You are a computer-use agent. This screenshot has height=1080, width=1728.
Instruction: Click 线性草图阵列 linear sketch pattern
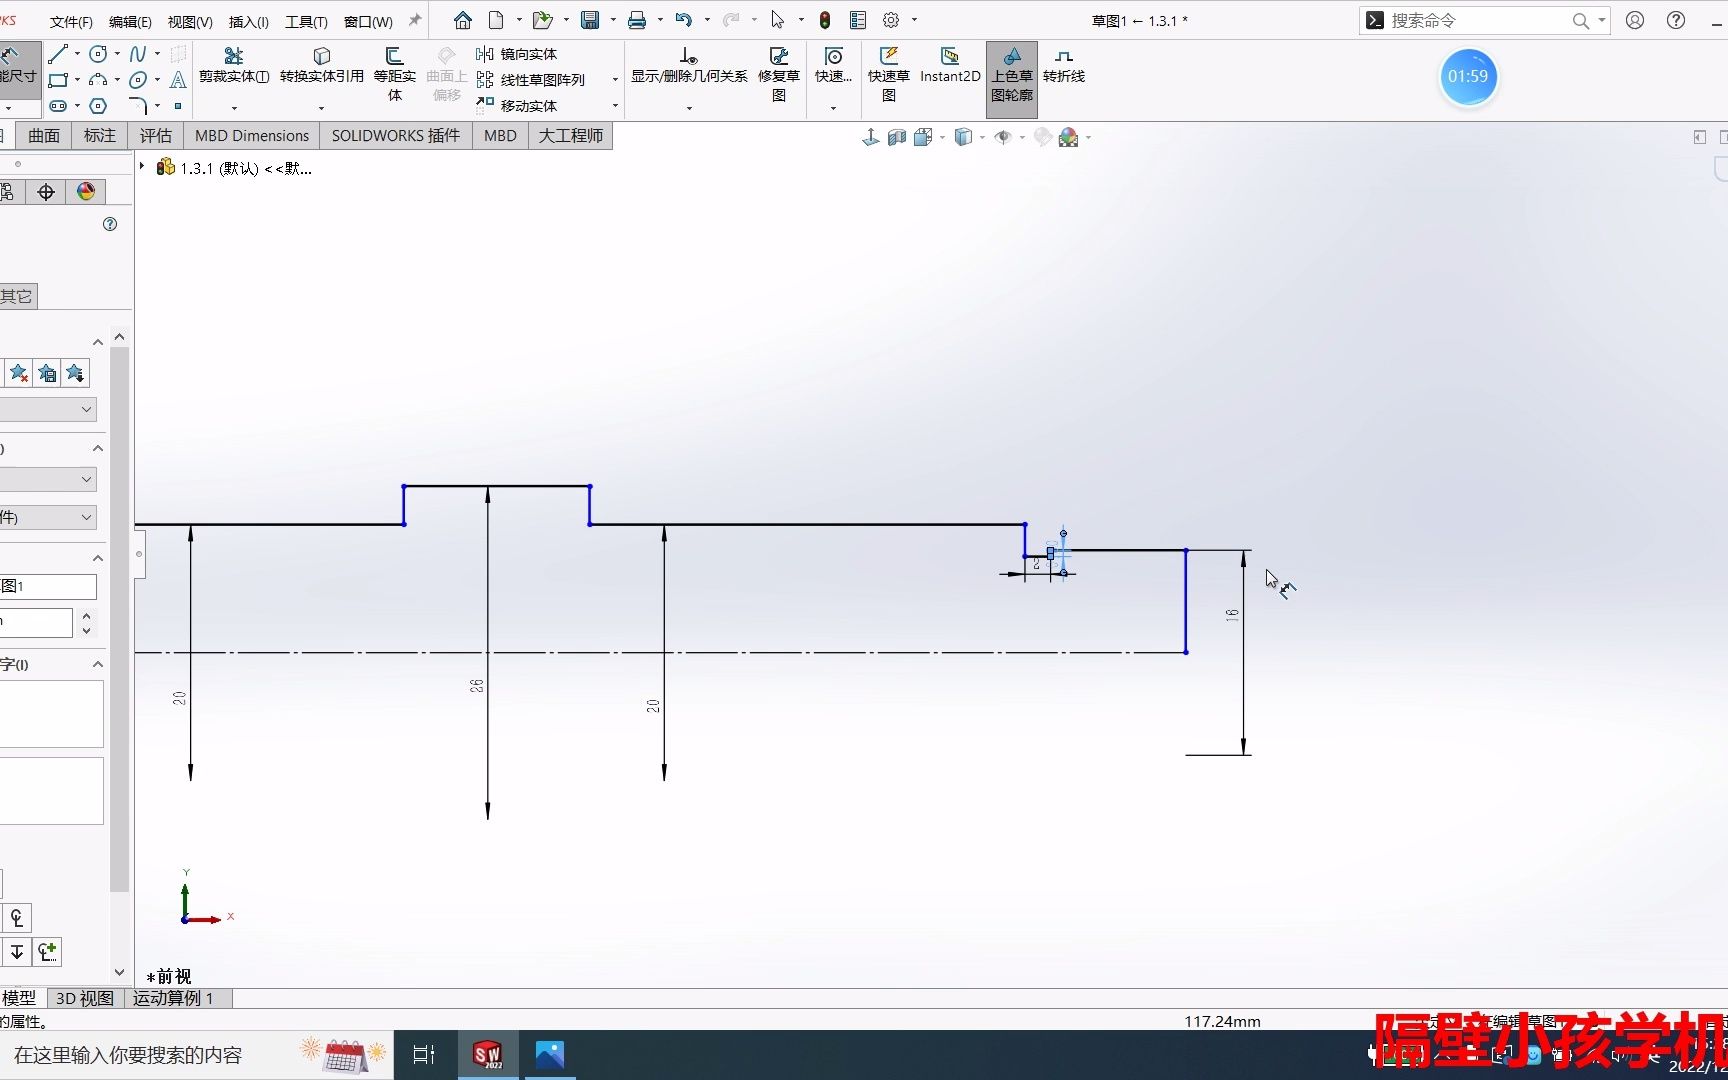coord(531,80)
